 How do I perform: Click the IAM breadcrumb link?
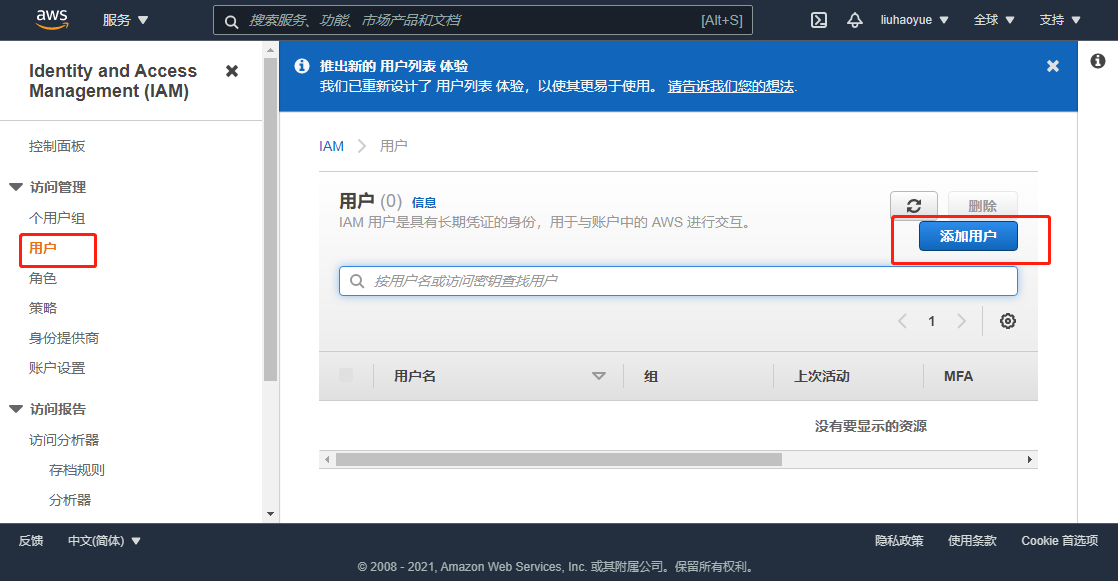(x=332, y=146)
